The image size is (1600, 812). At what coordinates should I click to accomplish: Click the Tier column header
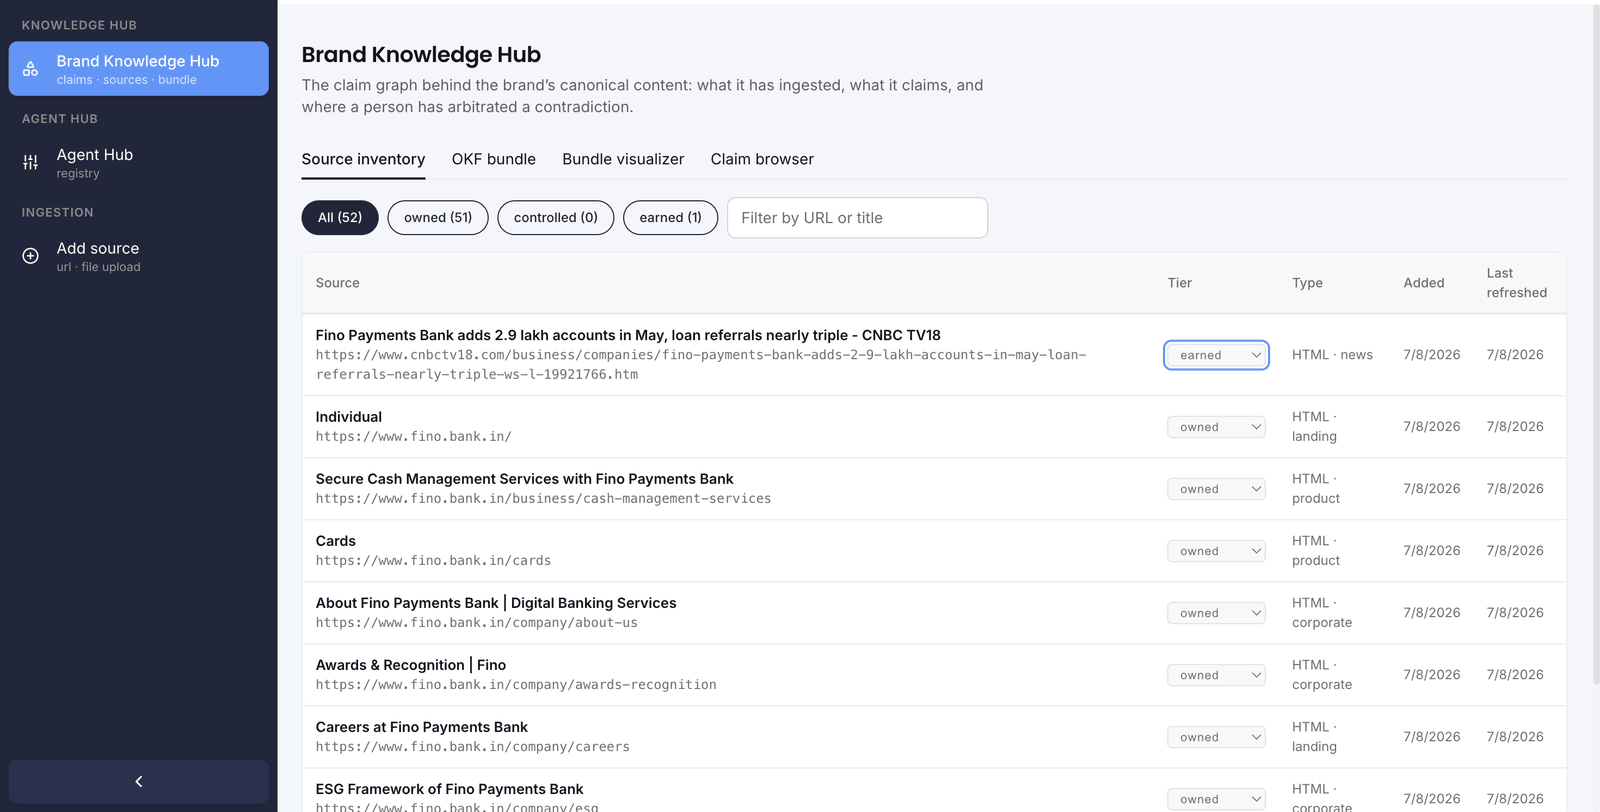point(1180,283)
